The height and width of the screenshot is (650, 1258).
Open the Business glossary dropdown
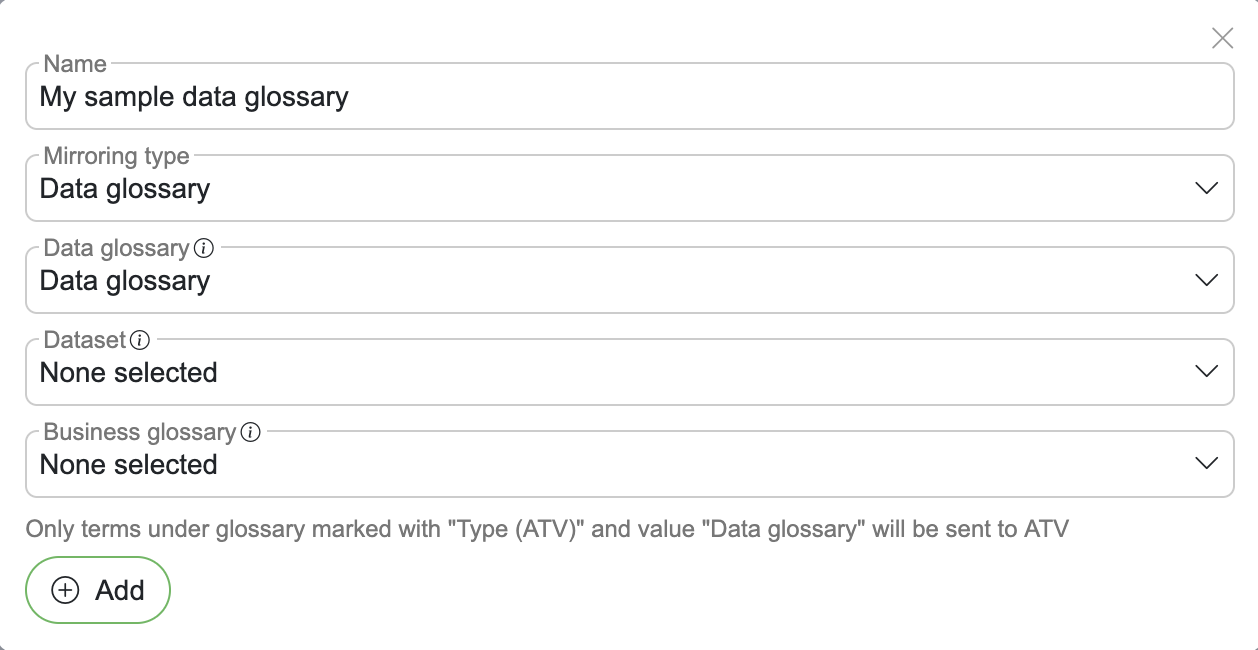[x=630, y=463]
